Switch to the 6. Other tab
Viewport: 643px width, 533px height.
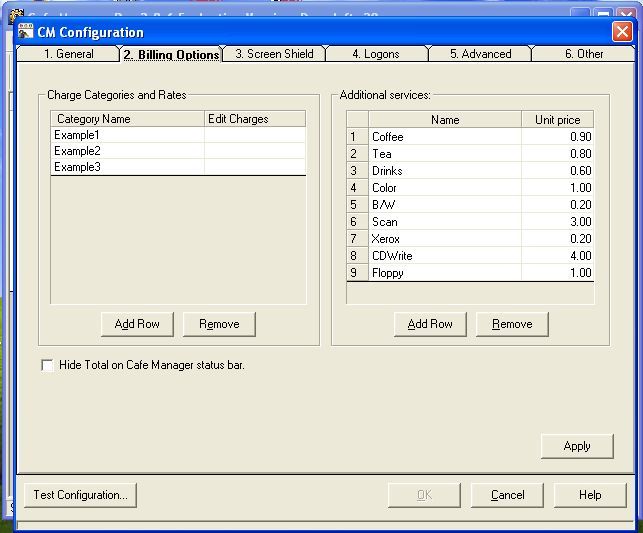[584, 54]
